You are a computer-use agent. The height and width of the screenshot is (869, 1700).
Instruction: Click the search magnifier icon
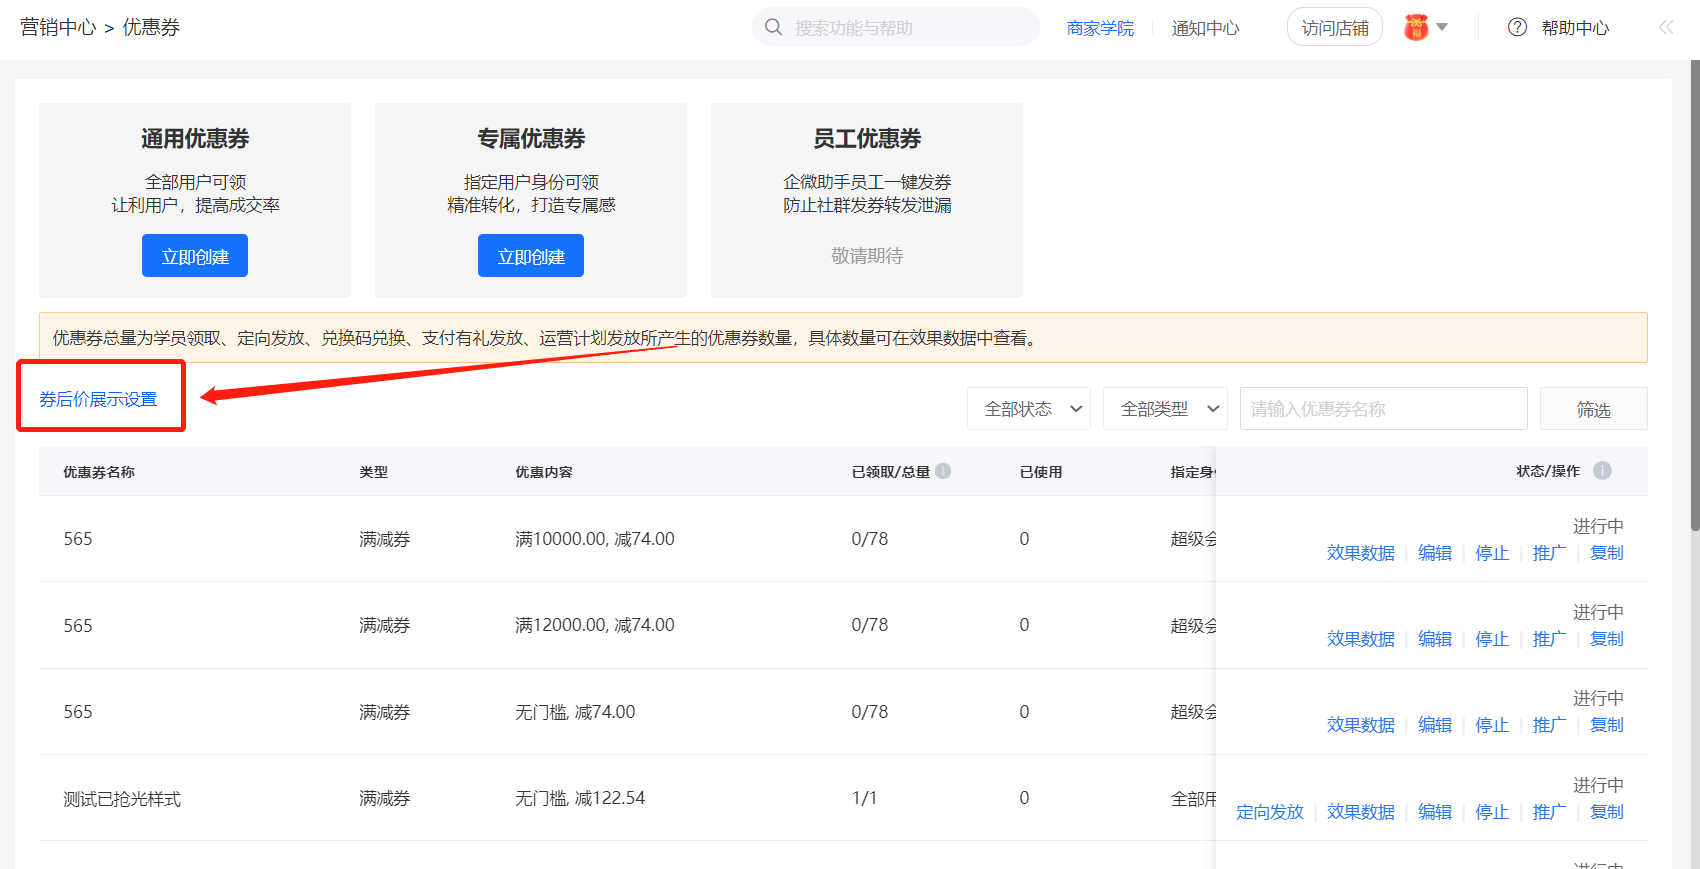(773, 27)
